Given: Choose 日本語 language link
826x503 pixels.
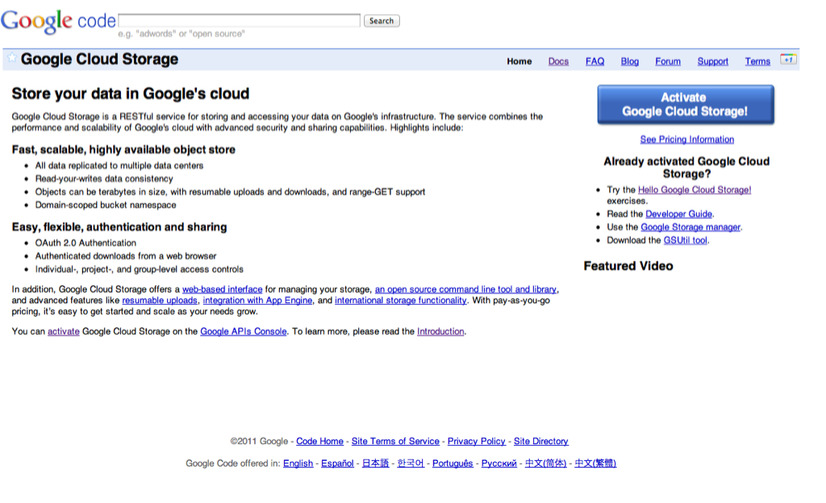Looking at the screenshot, I should (375, 463).
